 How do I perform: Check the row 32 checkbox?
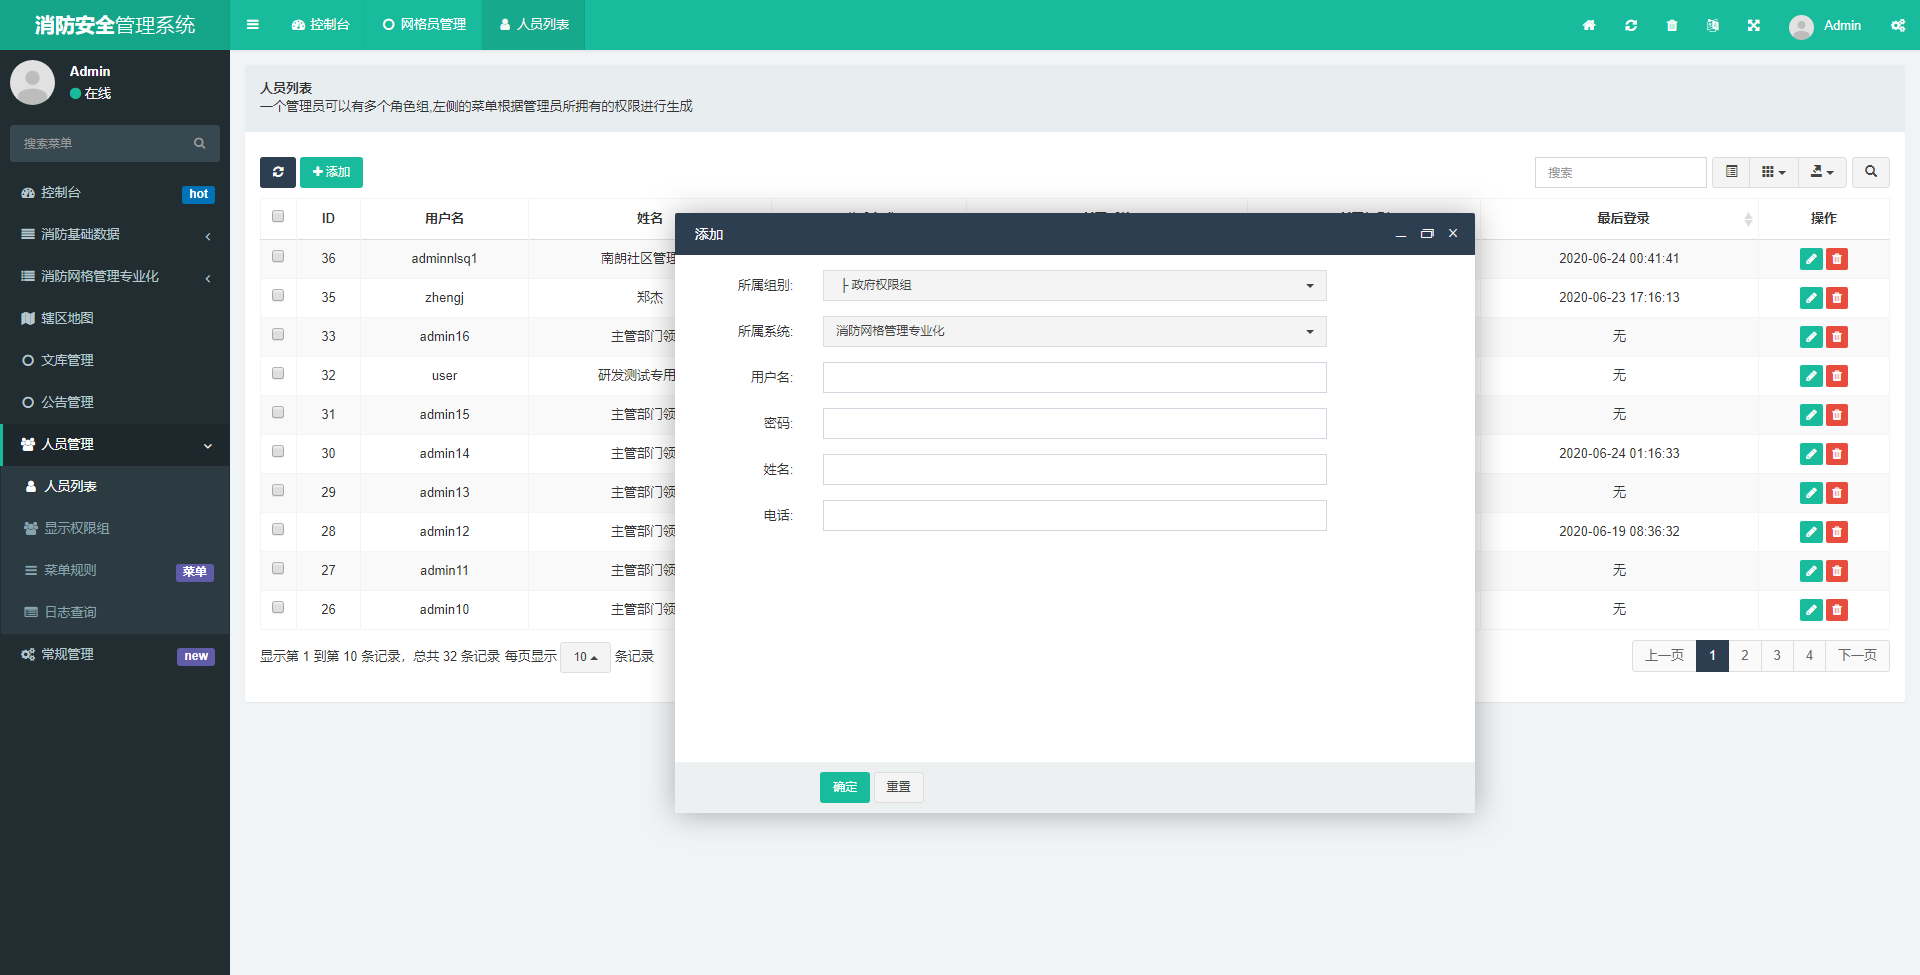pos(278,373)
